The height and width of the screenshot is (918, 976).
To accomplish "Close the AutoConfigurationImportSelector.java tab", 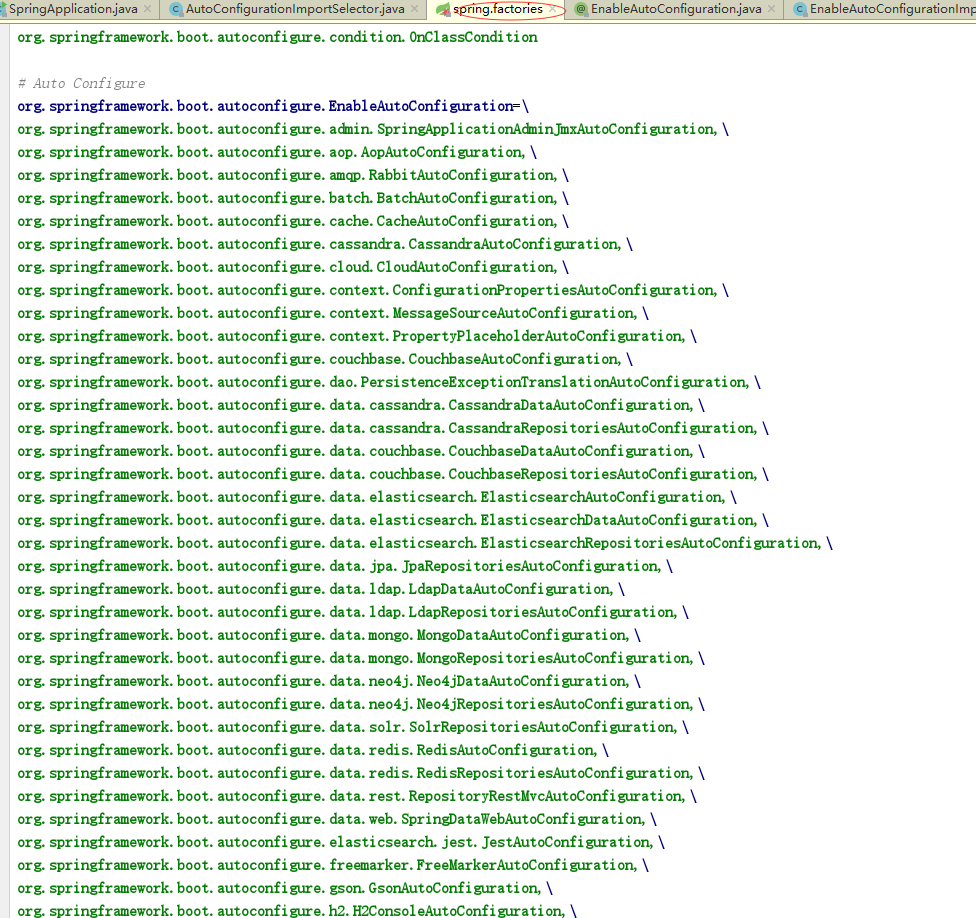I will tap(415, 9).
